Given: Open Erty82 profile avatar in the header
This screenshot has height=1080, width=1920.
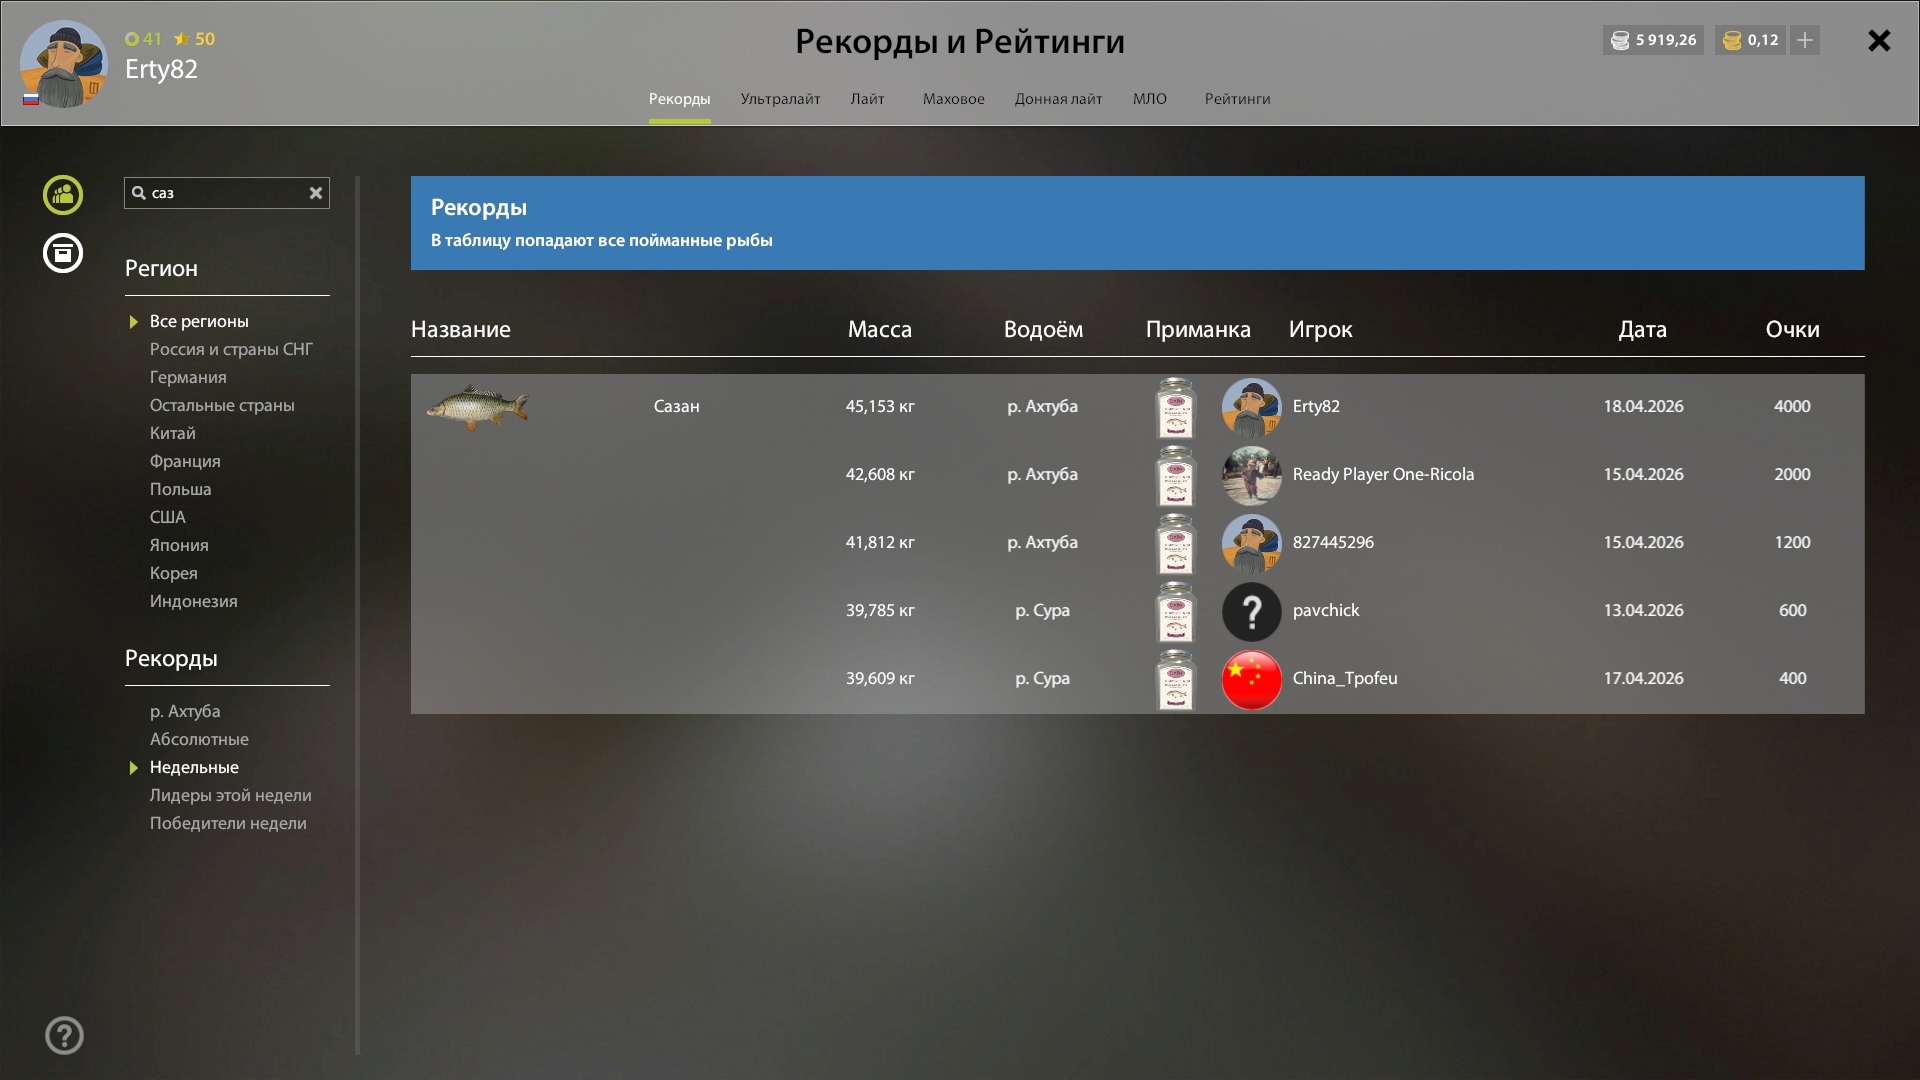Looking at the screenshot, I should click(64, 64).
